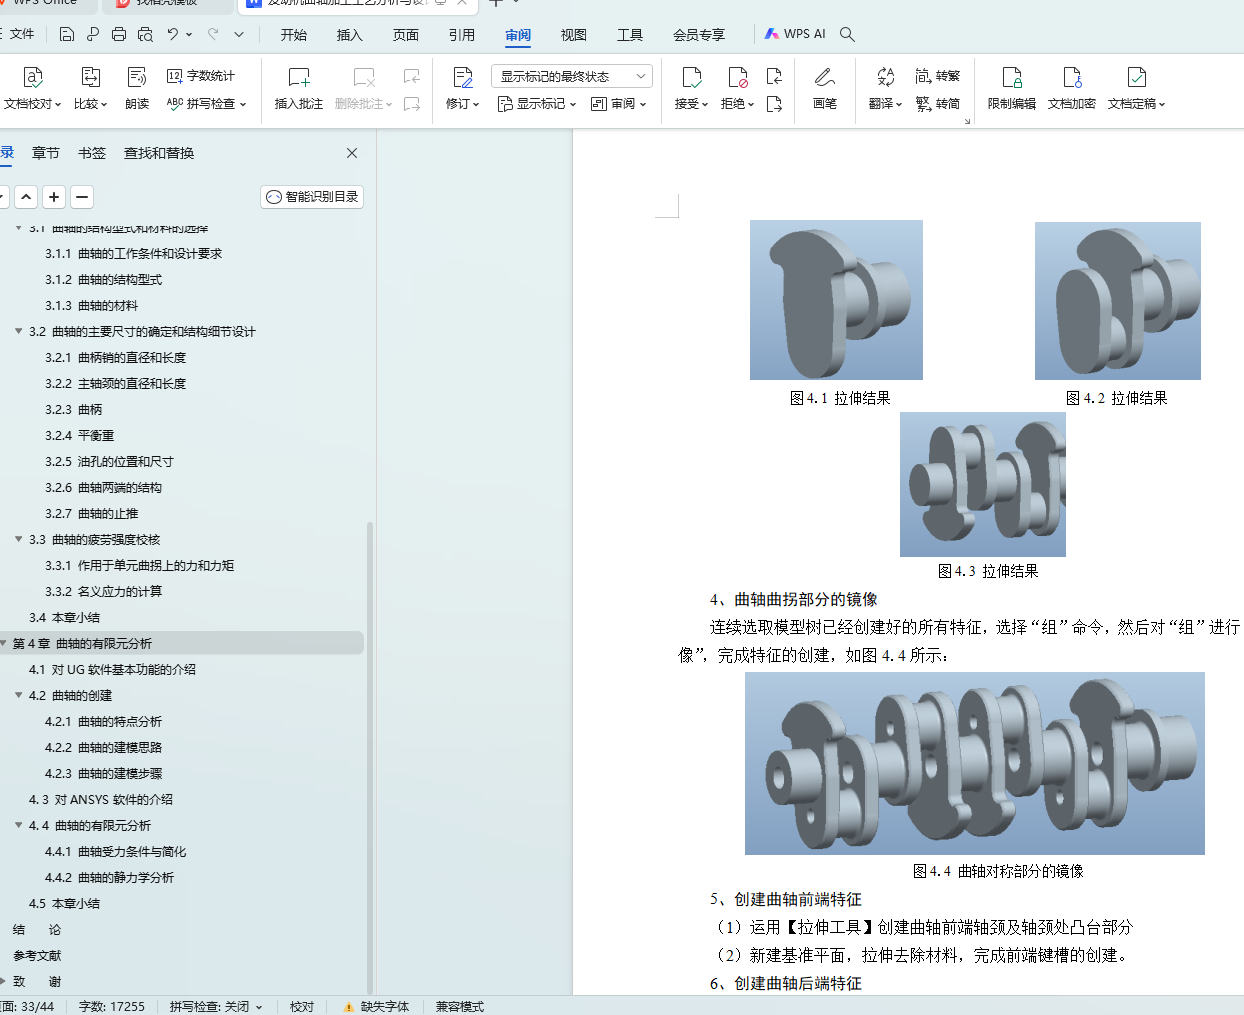This screenshot has height=1015, width=1244.
Task: Click the Redo arrow icon
Action: coord(213,34)
